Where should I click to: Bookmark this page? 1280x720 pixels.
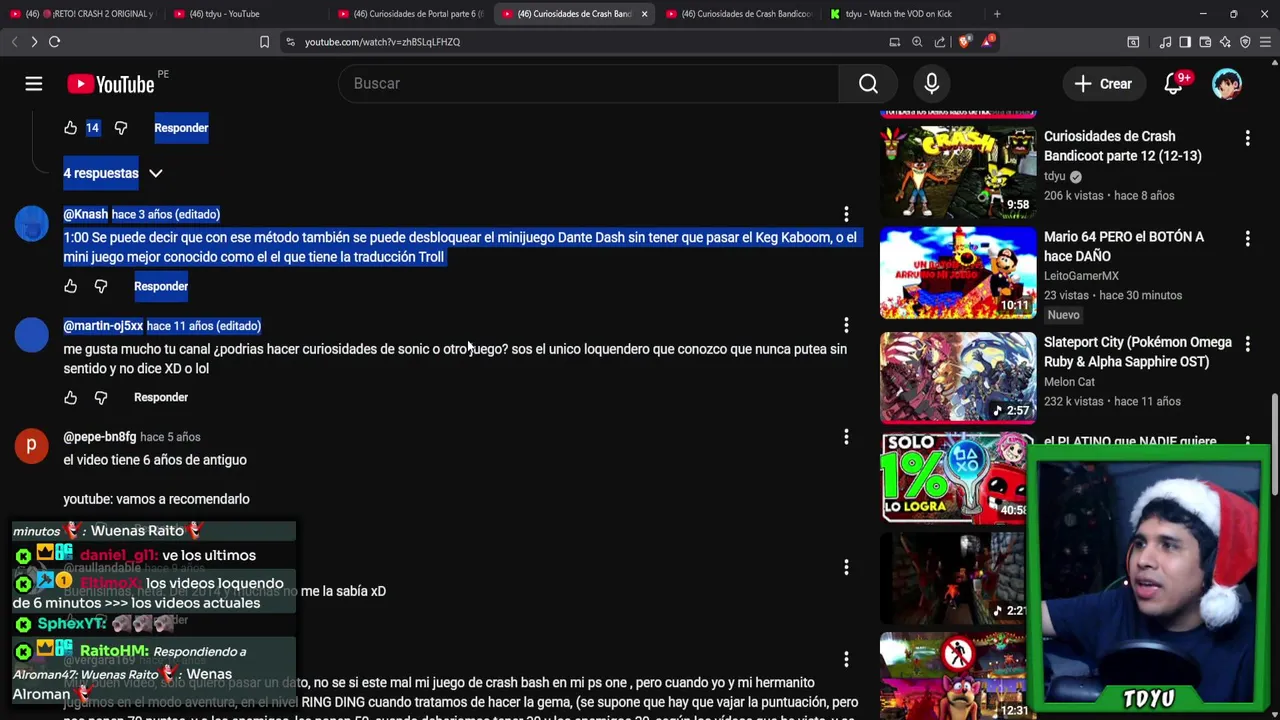264,42
